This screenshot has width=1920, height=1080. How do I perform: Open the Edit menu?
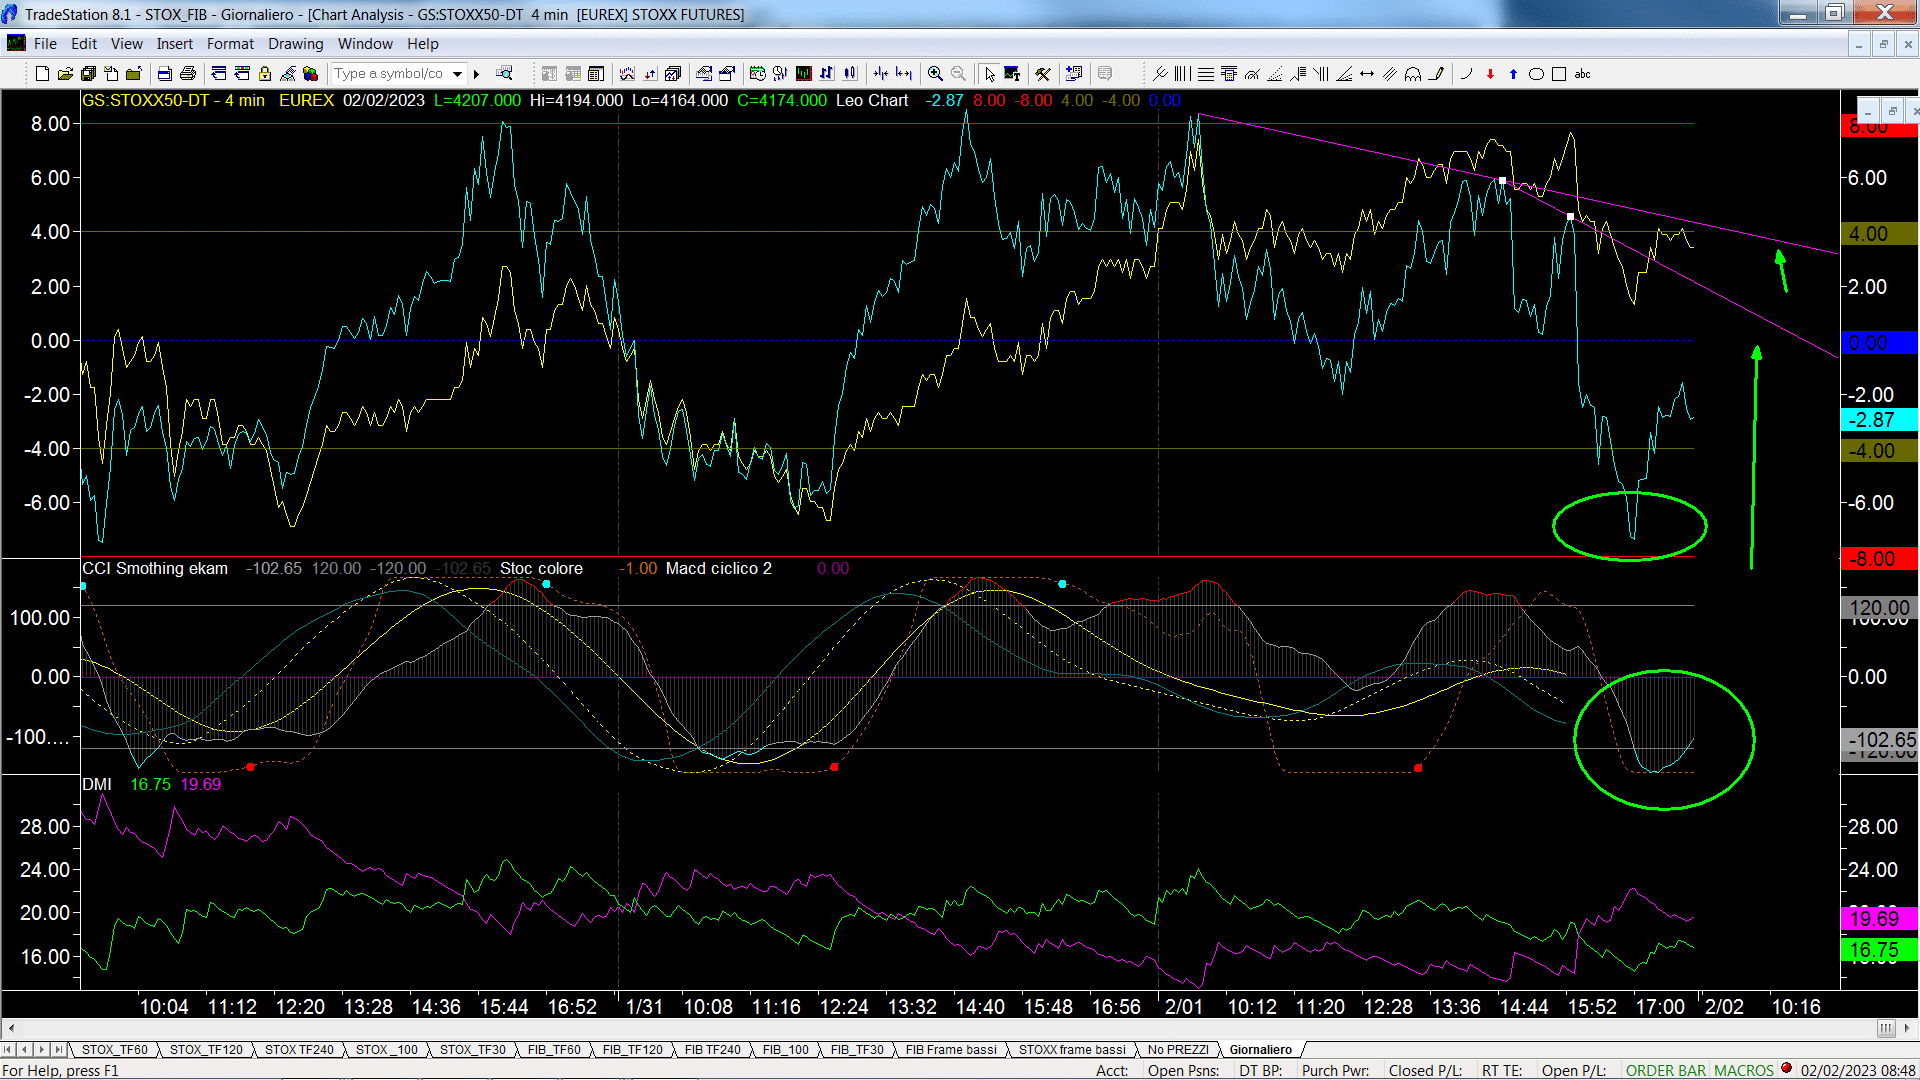click(84, 44)
